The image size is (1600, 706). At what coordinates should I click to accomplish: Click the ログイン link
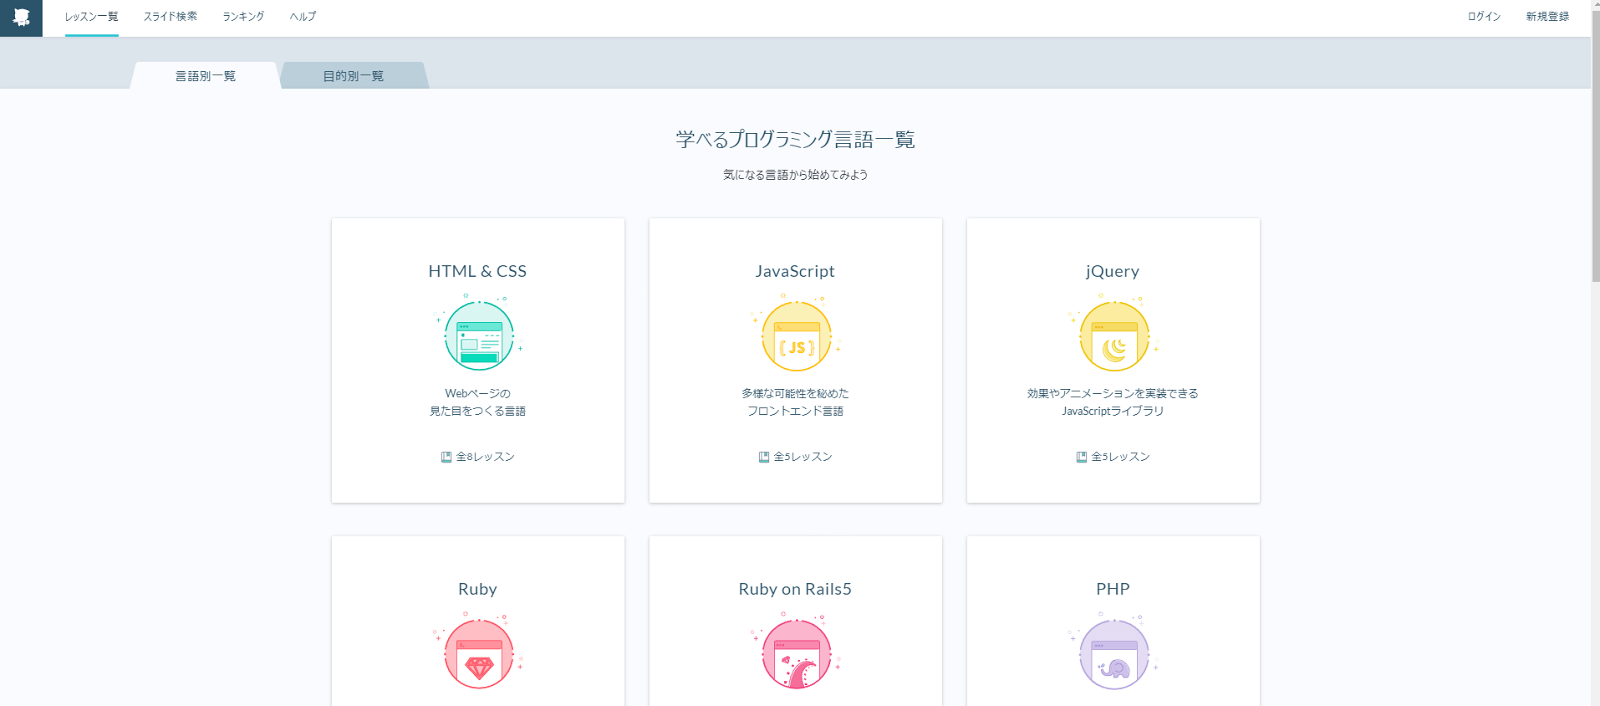[1484, 17]
